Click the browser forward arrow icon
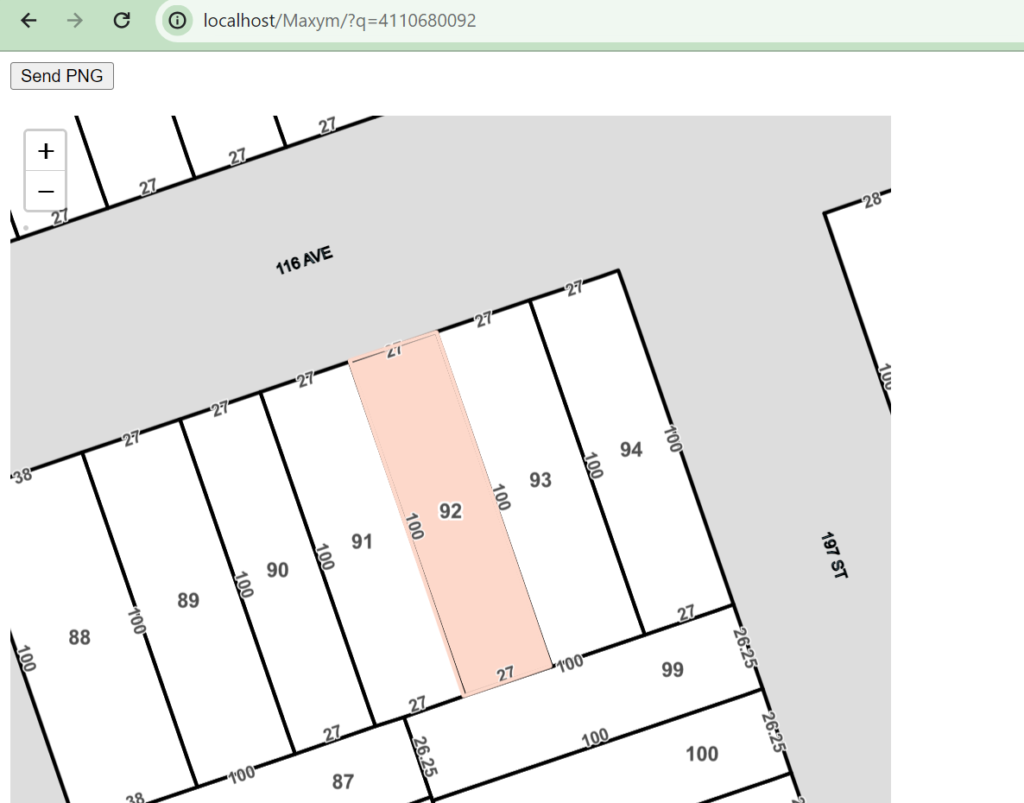This screenshot has height=803, width=1024. [75, 20]
